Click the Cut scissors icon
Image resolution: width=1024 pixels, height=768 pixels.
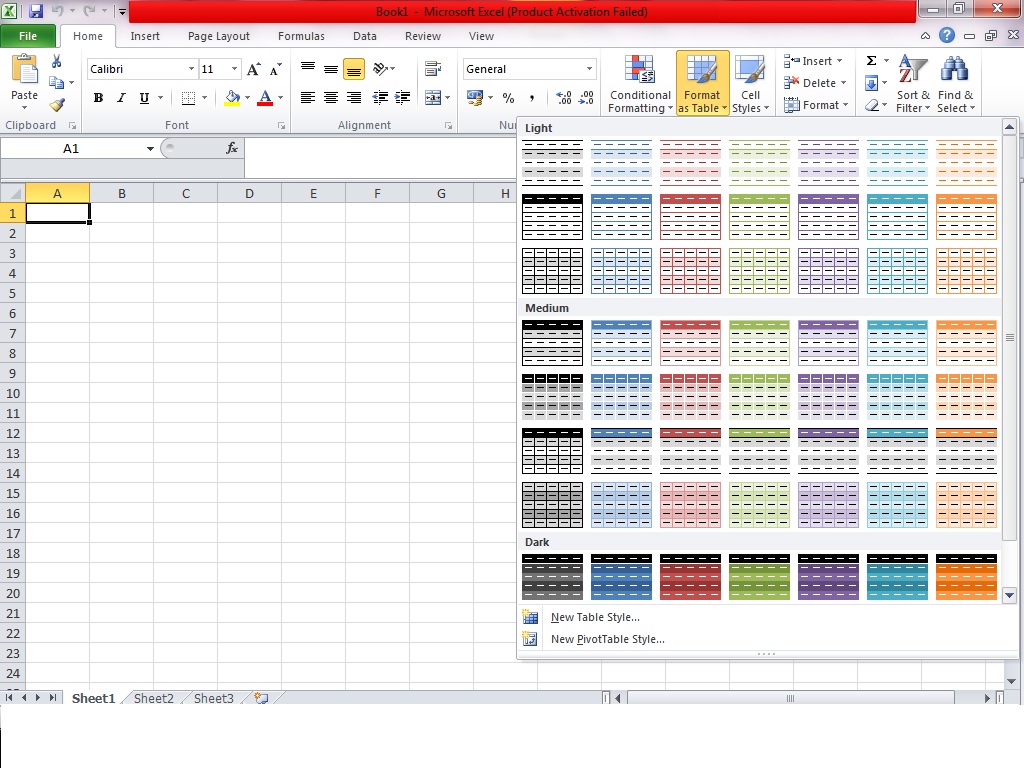pyautogui.click(x=57, y=61)
